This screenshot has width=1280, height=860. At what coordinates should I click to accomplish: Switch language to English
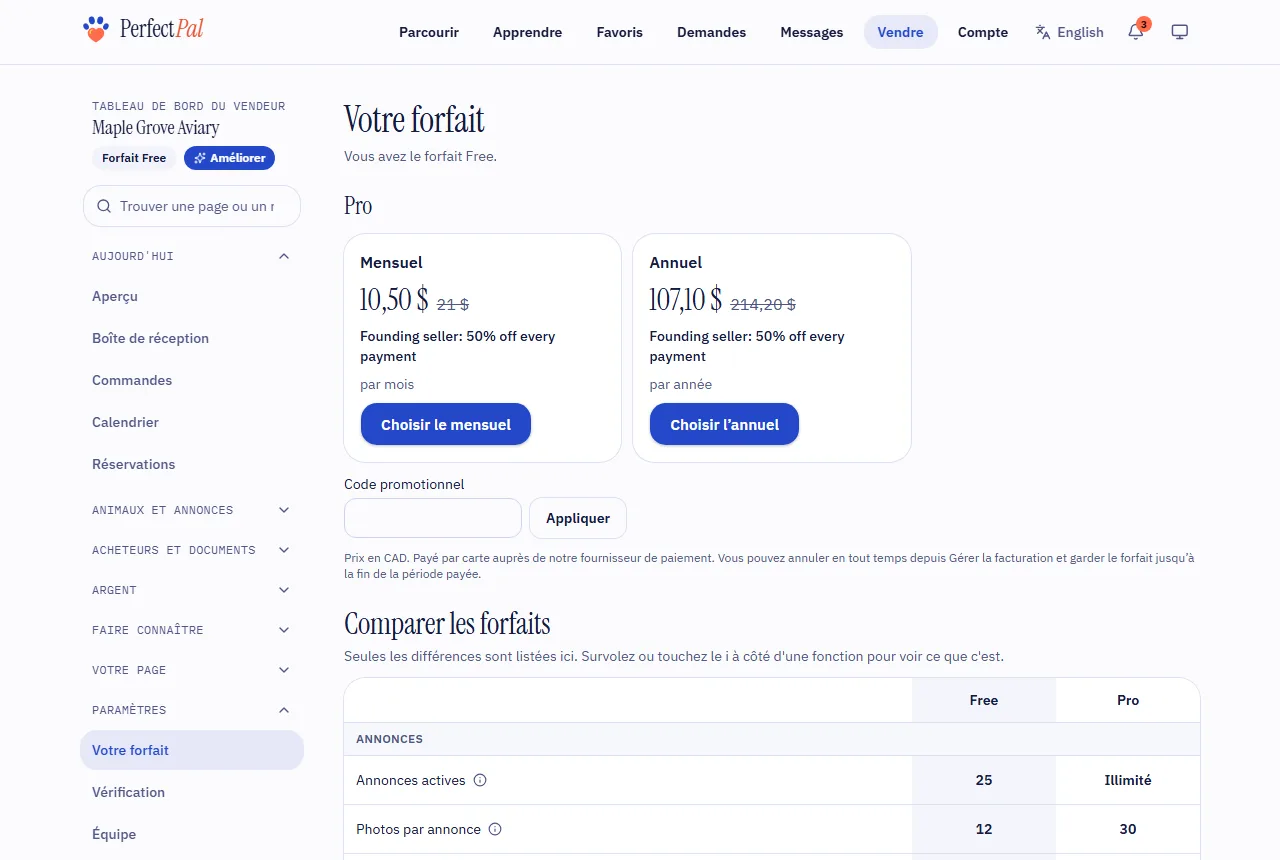click(1070, 32)
